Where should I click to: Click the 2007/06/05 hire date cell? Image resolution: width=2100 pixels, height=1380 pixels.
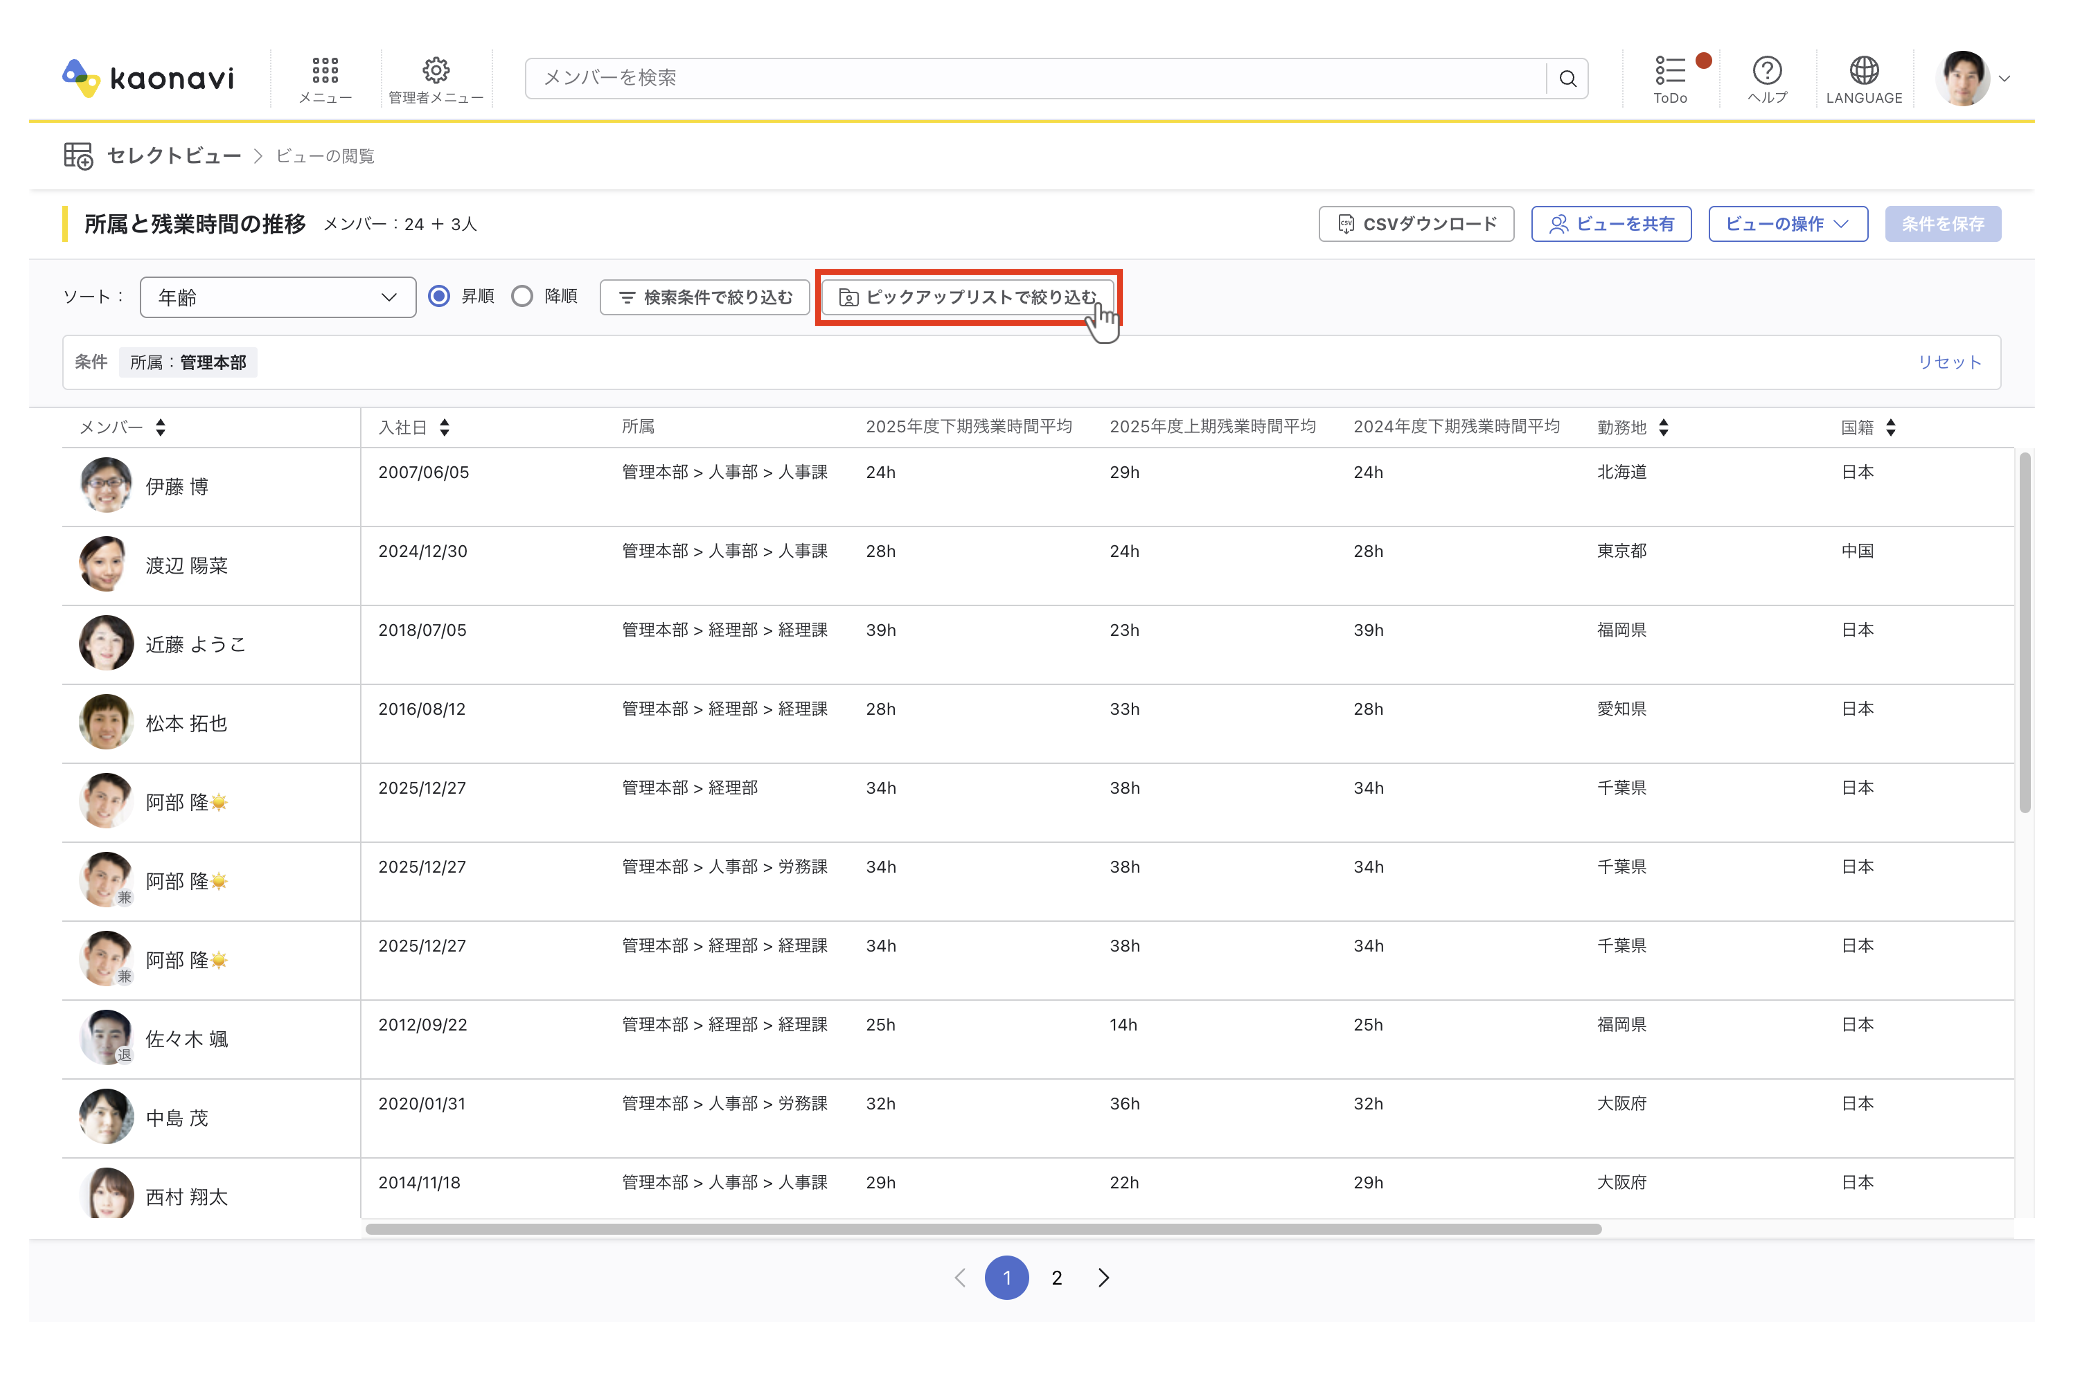click(424, 472)
